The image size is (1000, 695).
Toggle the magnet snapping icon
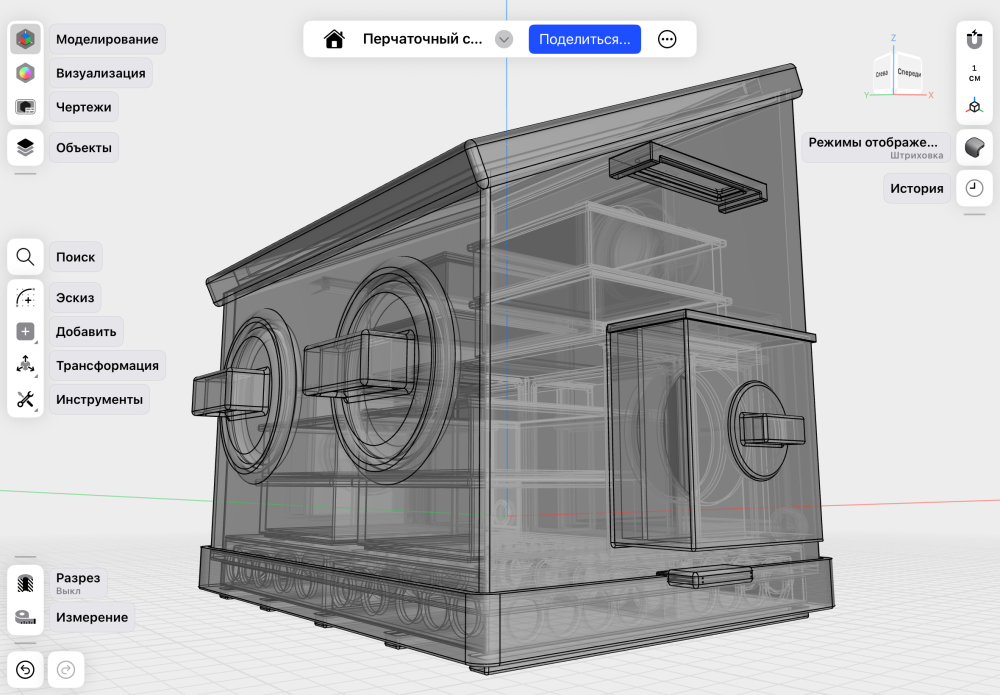[x=974, y=39]
